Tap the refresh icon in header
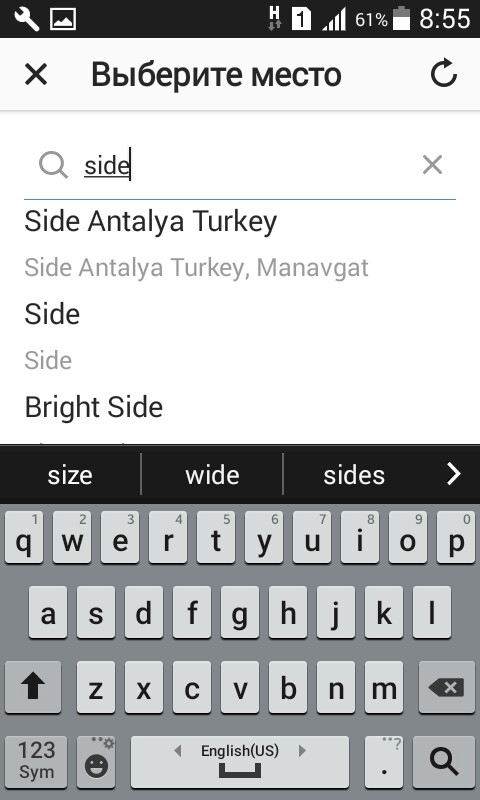Screen dimensions: 480x800 click(443, 73)
